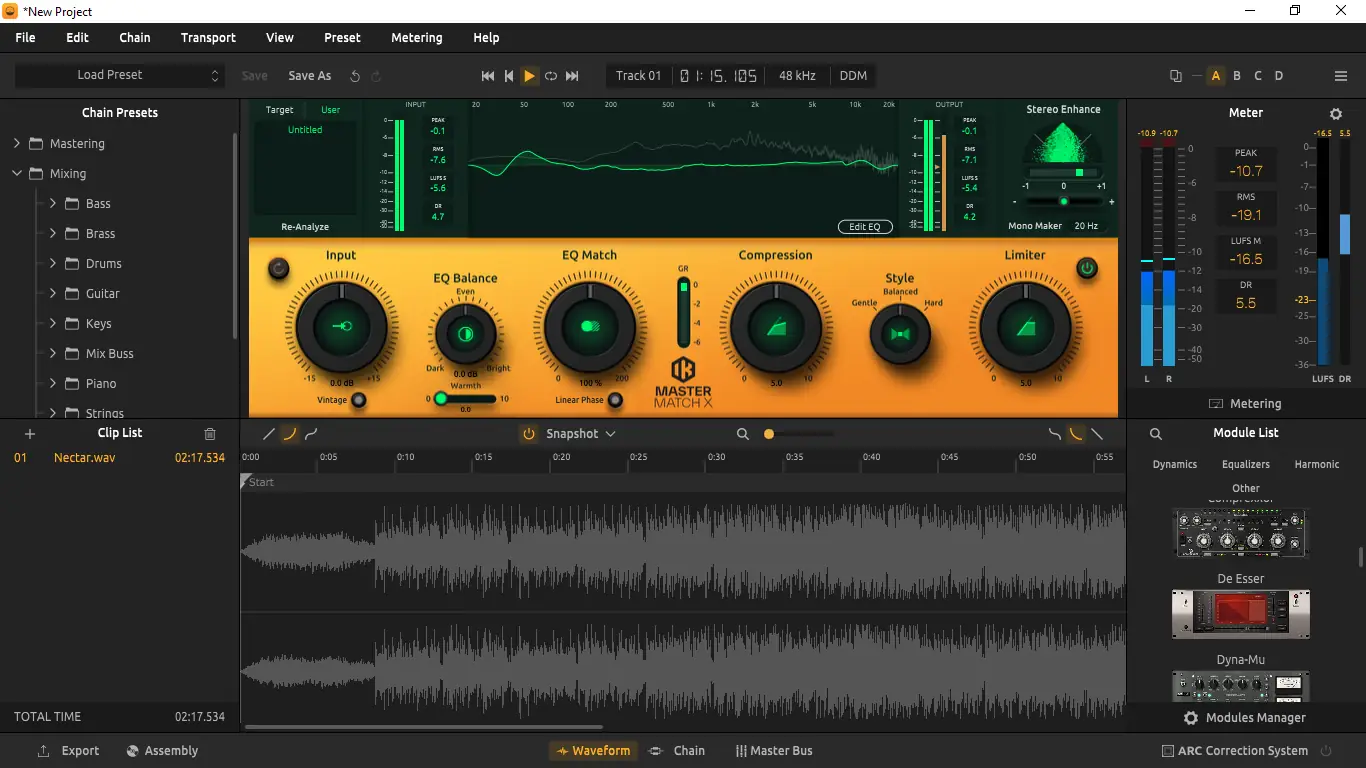
Task: Open the Snapshot dropdown
Action: point(581,434)
